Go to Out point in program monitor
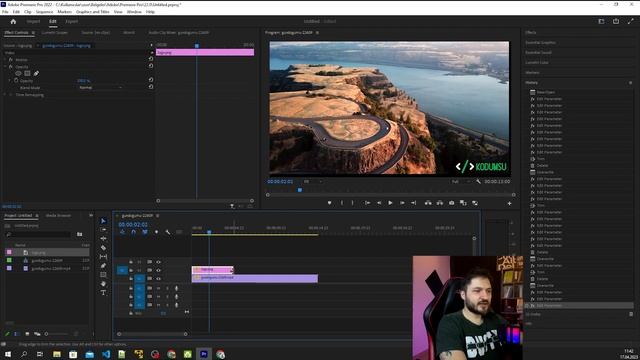640x360 pixels. pos(413,203)
